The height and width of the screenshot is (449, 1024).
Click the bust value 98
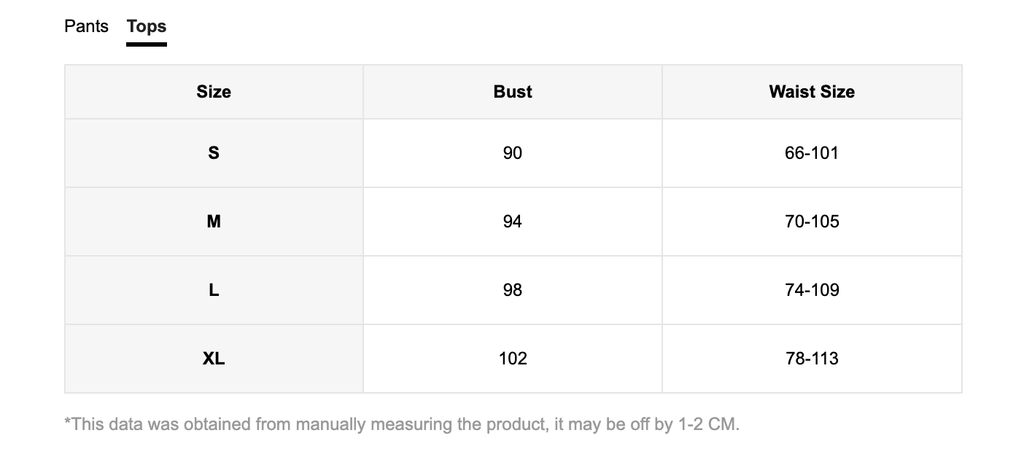(x=512, y=290)
